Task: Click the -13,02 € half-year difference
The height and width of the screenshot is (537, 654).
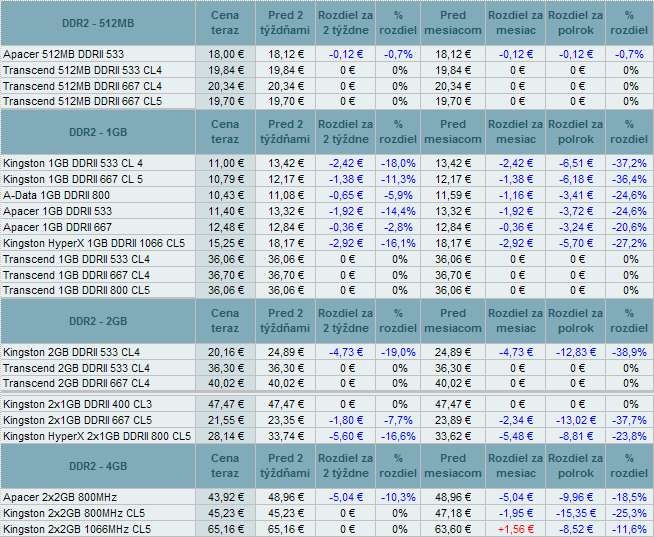Action: click(x=576, y=420)
